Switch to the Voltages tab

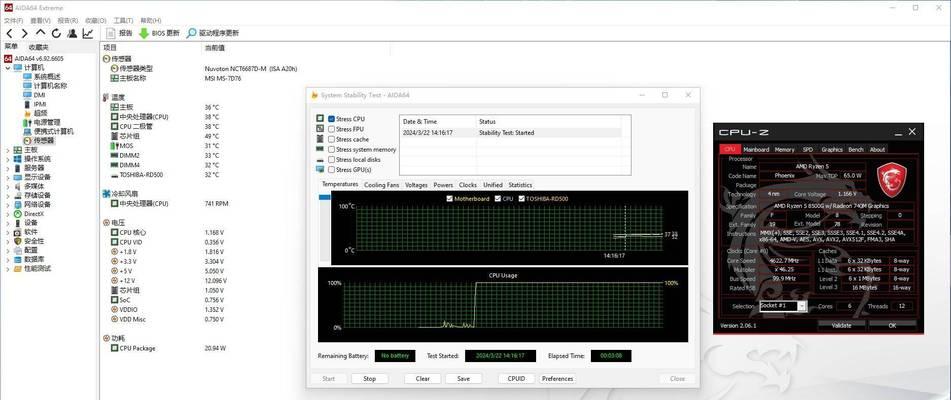tap(416, 185)
